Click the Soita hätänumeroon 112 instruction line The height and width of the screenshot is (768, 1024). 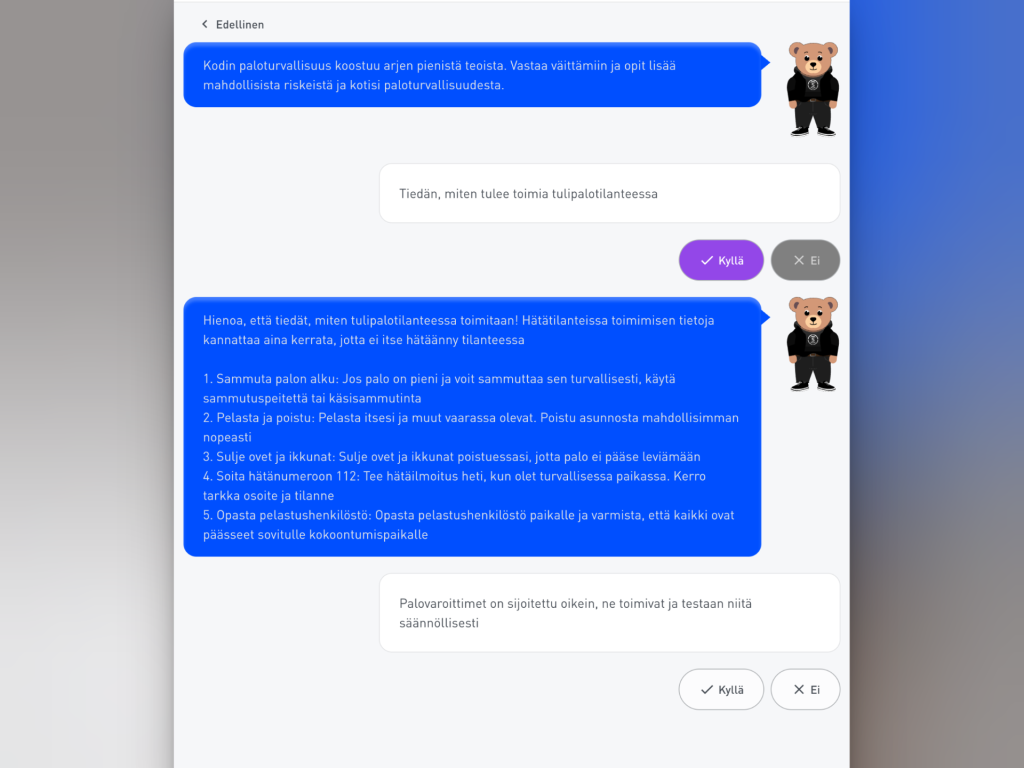[x=455, y=485]
